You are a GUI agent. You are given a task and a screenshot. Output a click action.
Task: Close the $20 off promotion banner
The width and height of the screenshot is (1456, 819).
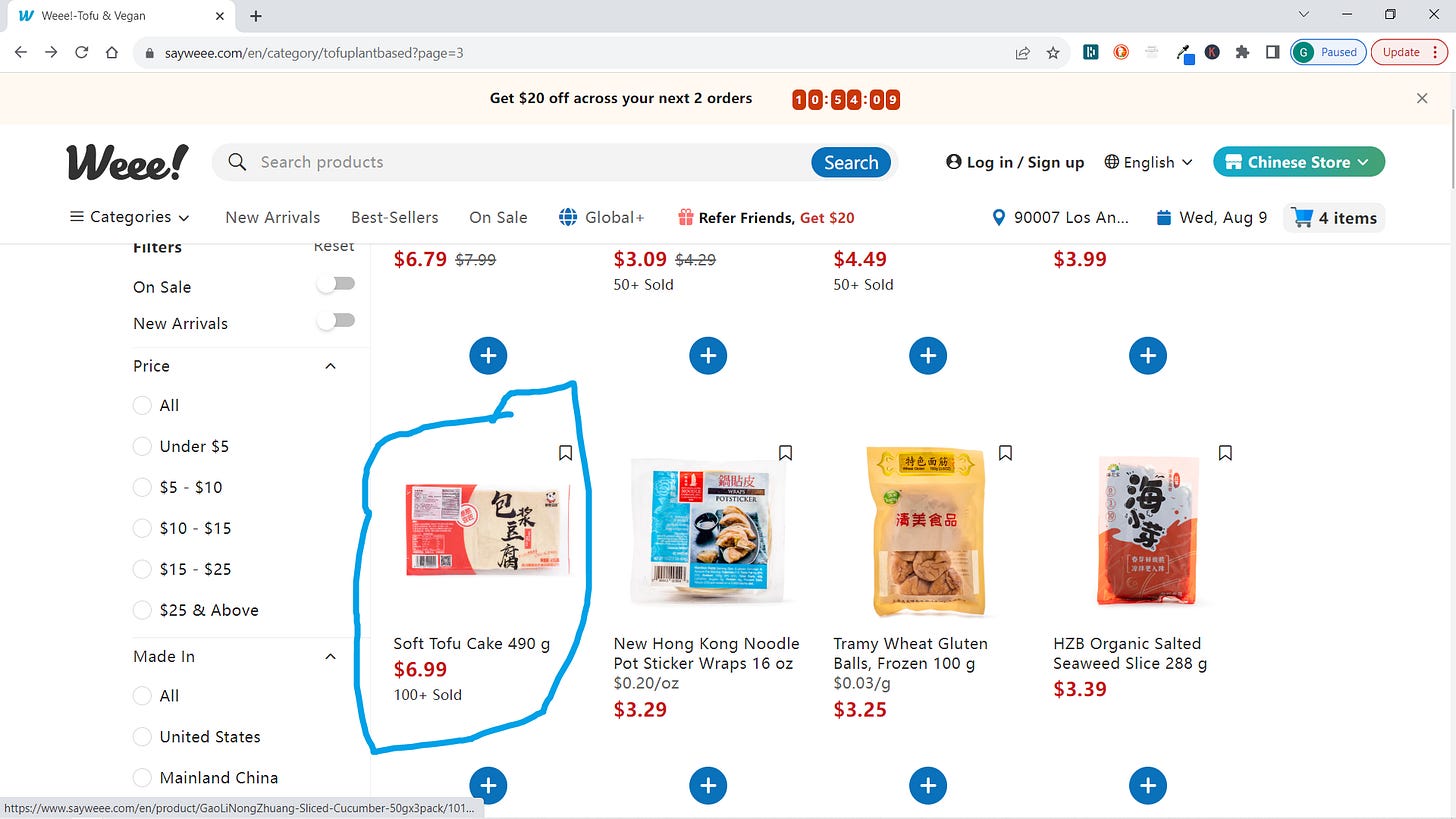1422,98
